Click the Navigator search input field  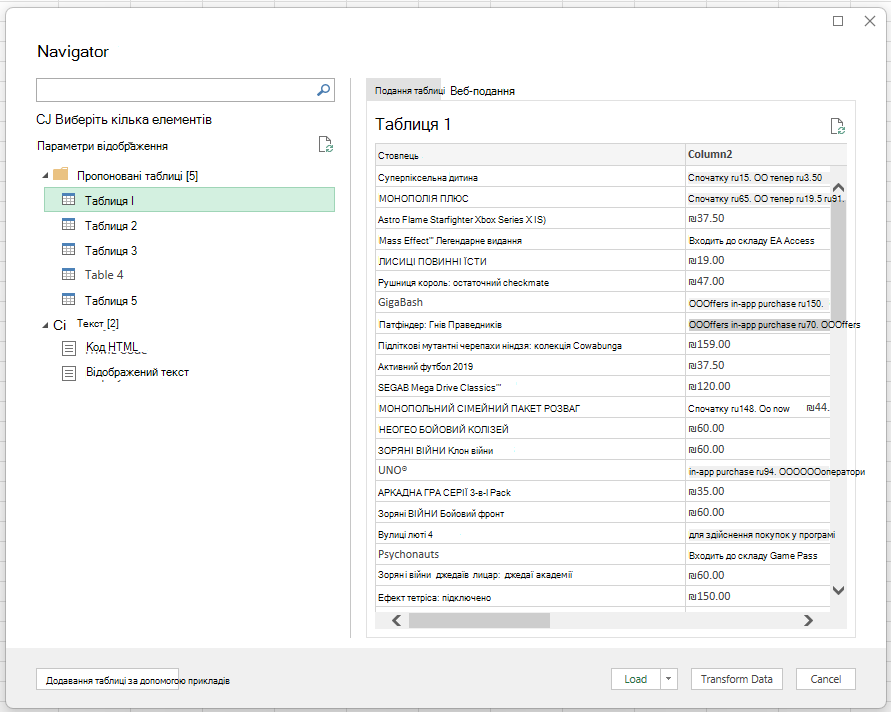(176, 90)
